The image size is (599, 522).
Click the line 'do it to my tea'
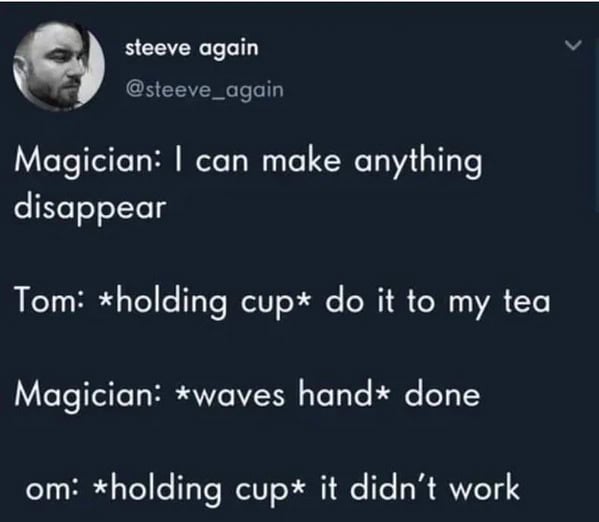coord(438,302)
